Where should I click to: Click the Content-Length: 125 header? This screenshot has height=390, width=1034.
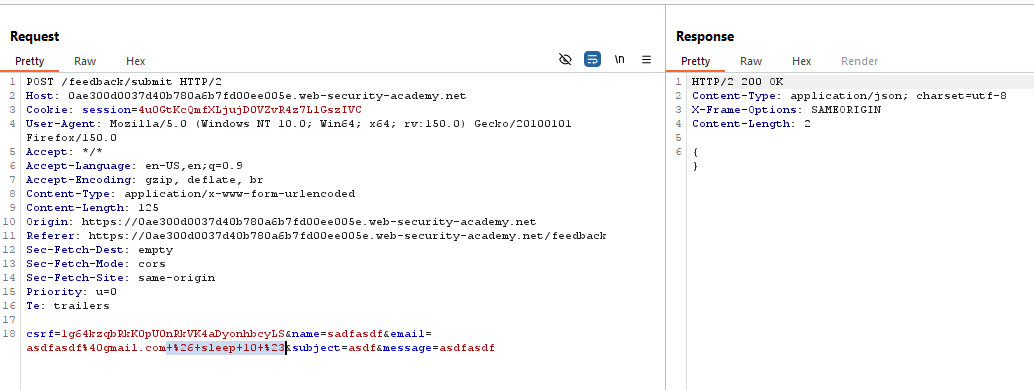tap(92, 207)
